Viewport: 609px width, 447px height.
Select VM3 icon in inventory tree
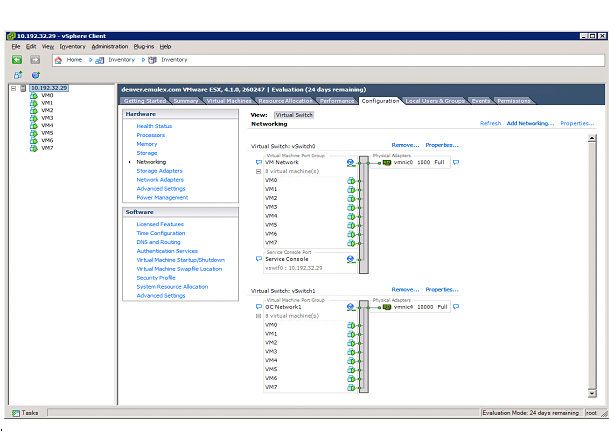pos(34,118)
